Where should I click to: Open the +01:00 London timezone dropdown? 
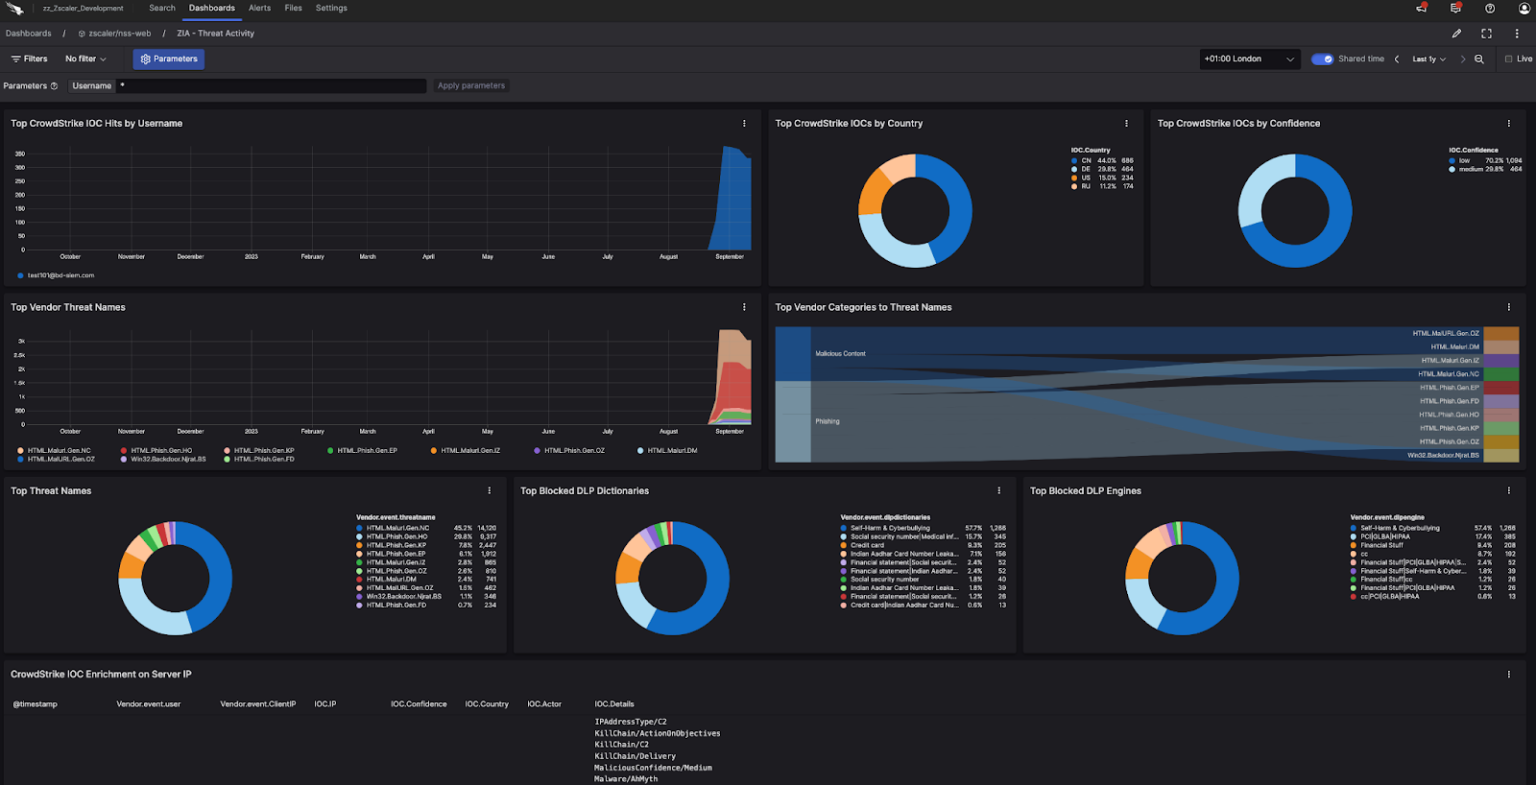pyautogui.click(x=1248, y=59)
